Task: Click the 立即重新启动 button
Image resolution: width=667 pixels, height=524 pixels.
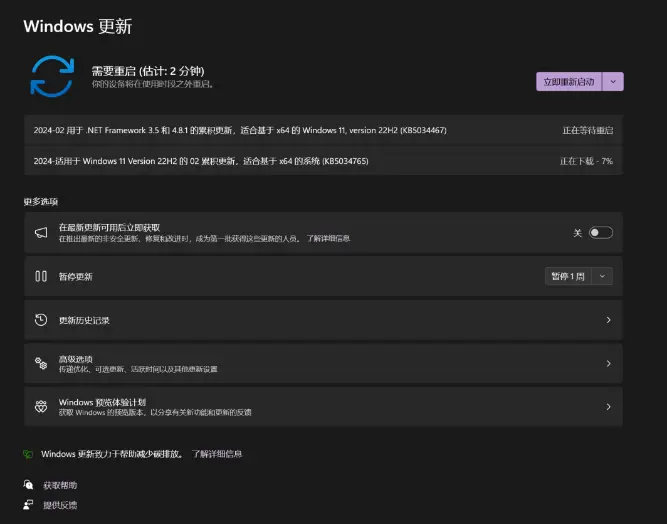Action: (x=569, y=82)
